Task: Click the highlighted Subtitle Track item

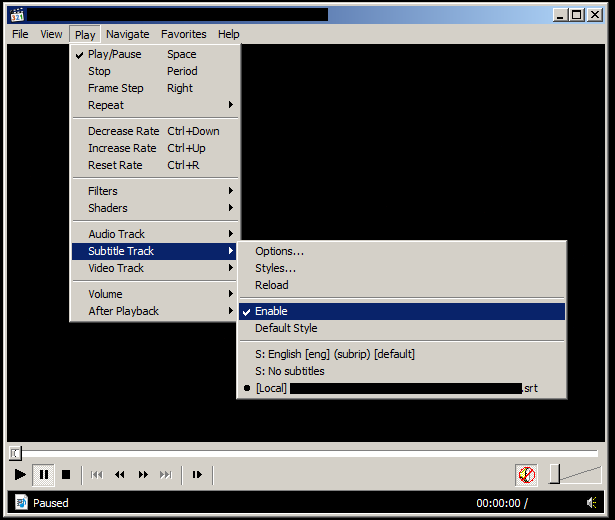Action: [154, 251]
